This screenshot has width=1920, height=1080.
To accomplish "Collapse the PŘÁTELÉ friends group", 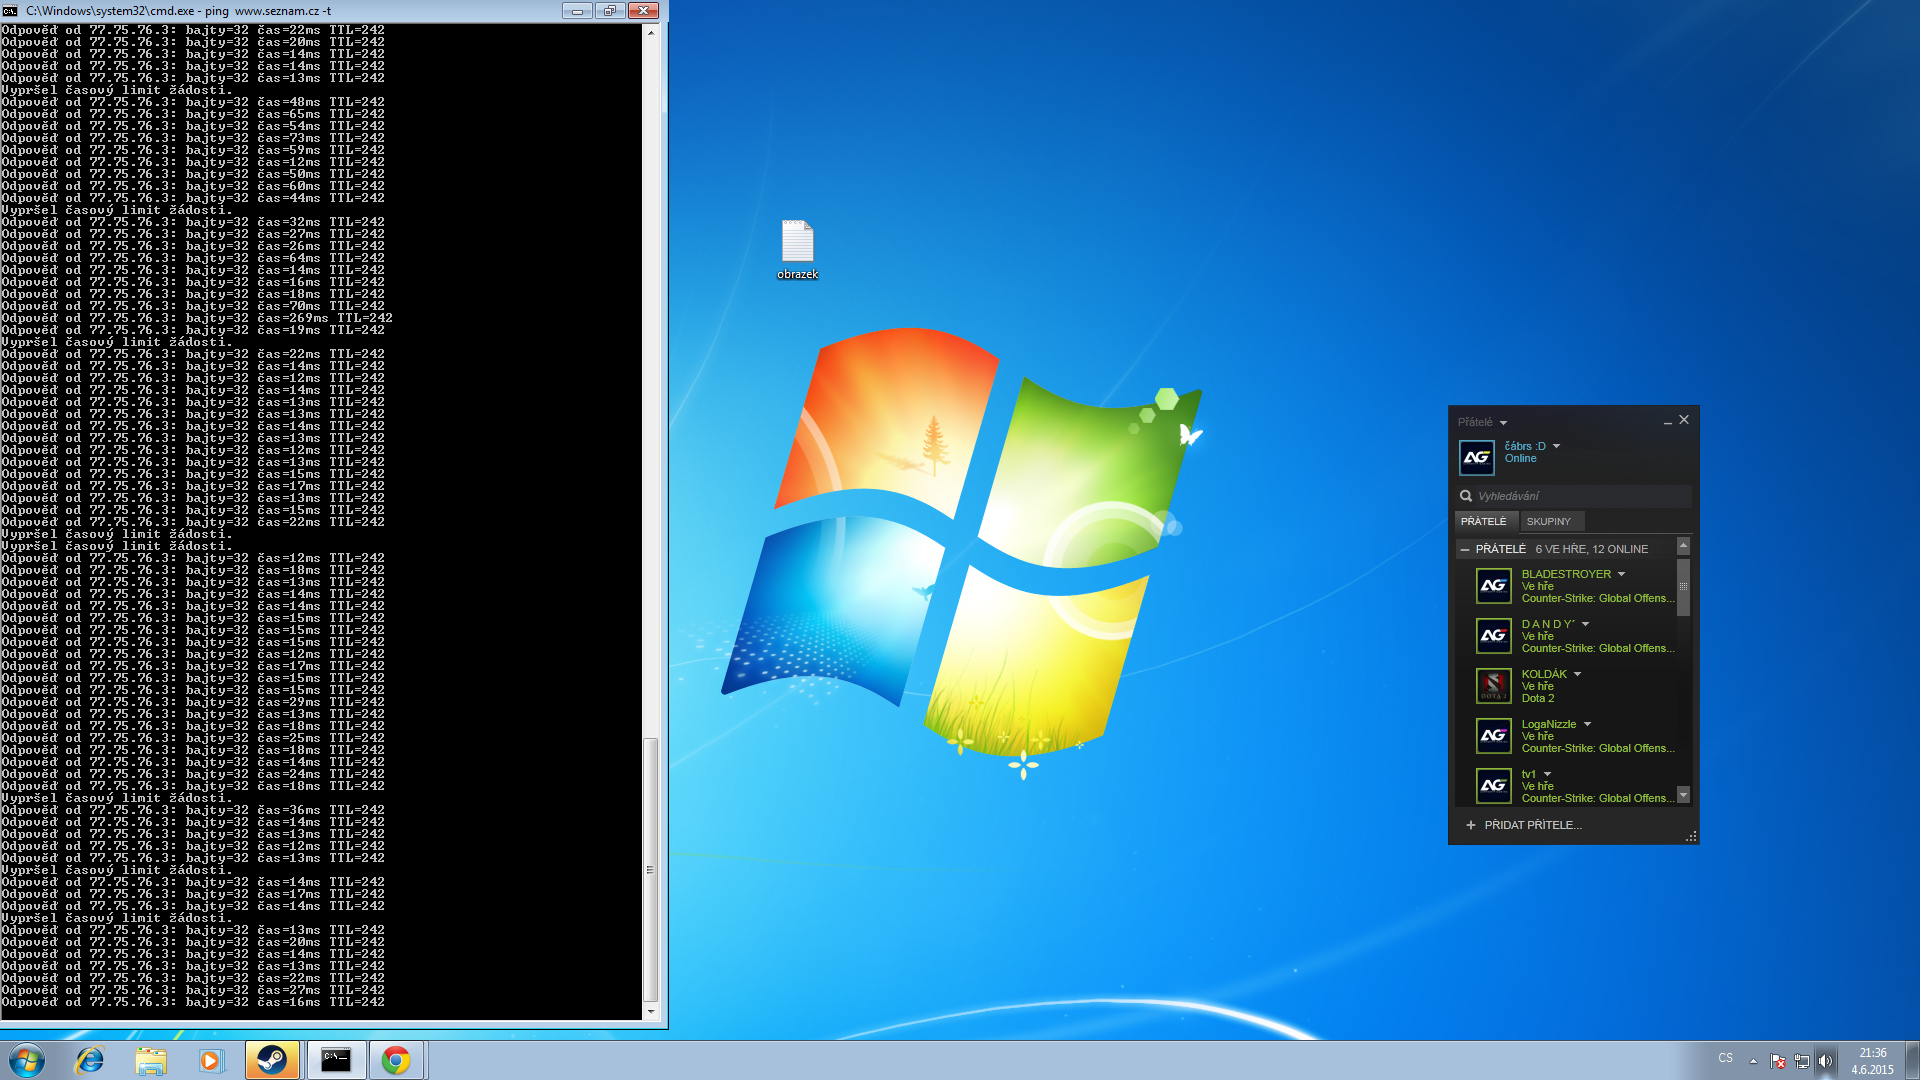I will click(x=1465, y=549).
